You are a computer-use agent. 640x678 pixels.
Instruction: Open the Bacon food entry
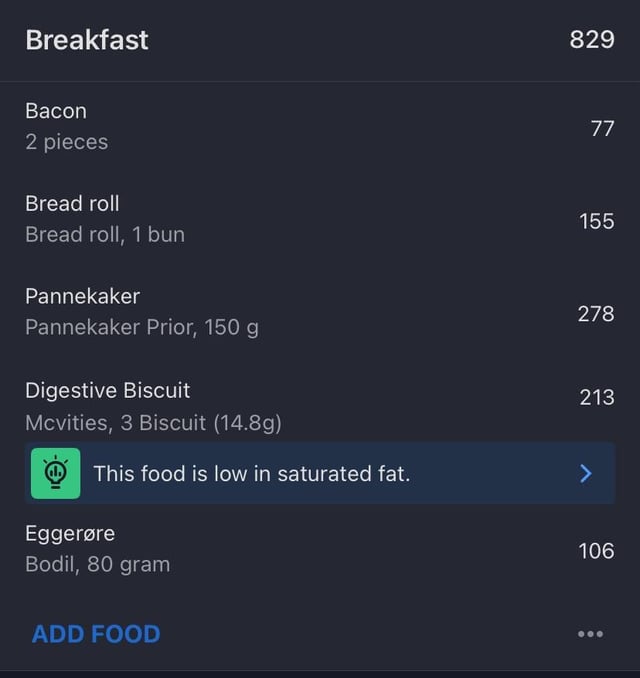(x=56, y=111)
